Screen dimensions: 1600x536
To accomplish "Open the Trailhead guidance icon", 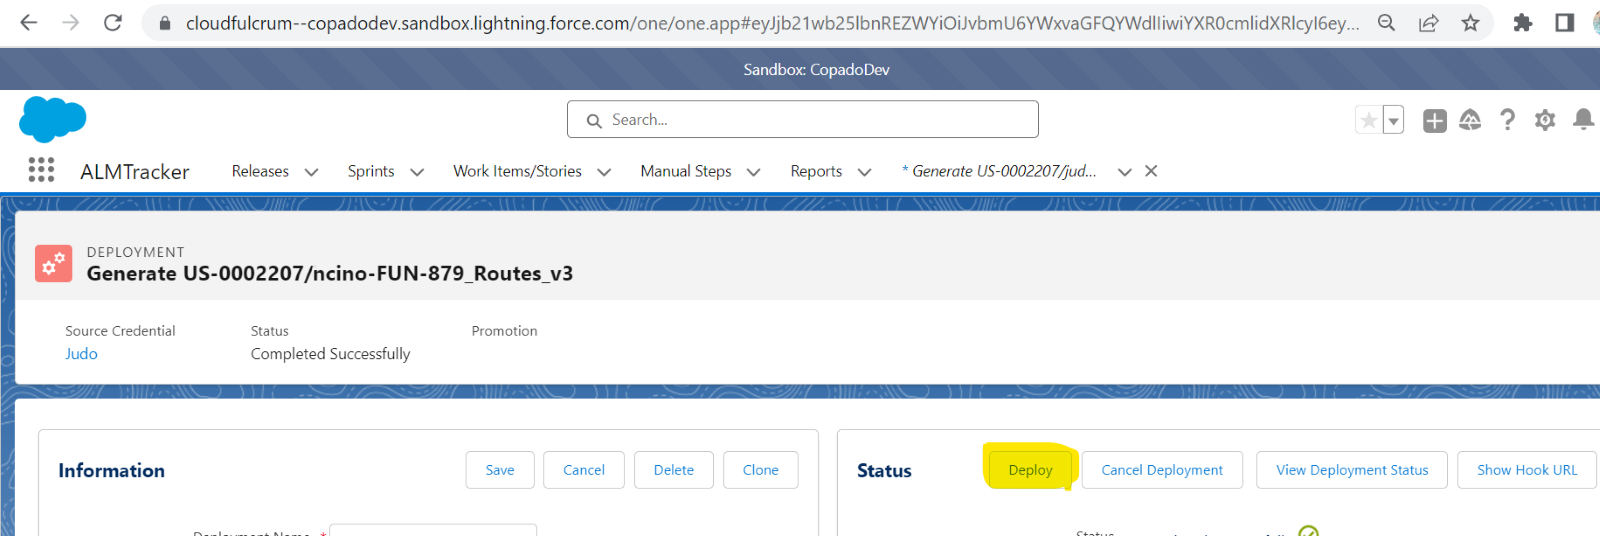I will [1470, 120].
